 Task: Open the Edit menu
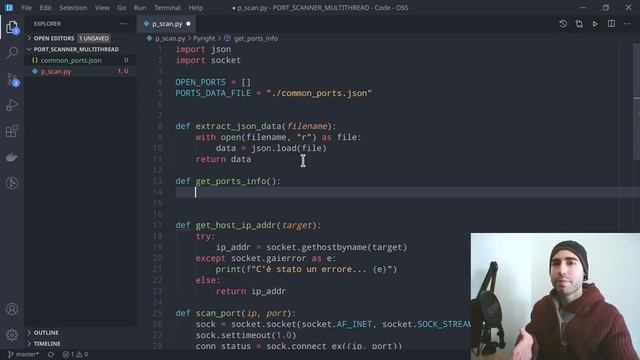[45, 8]
